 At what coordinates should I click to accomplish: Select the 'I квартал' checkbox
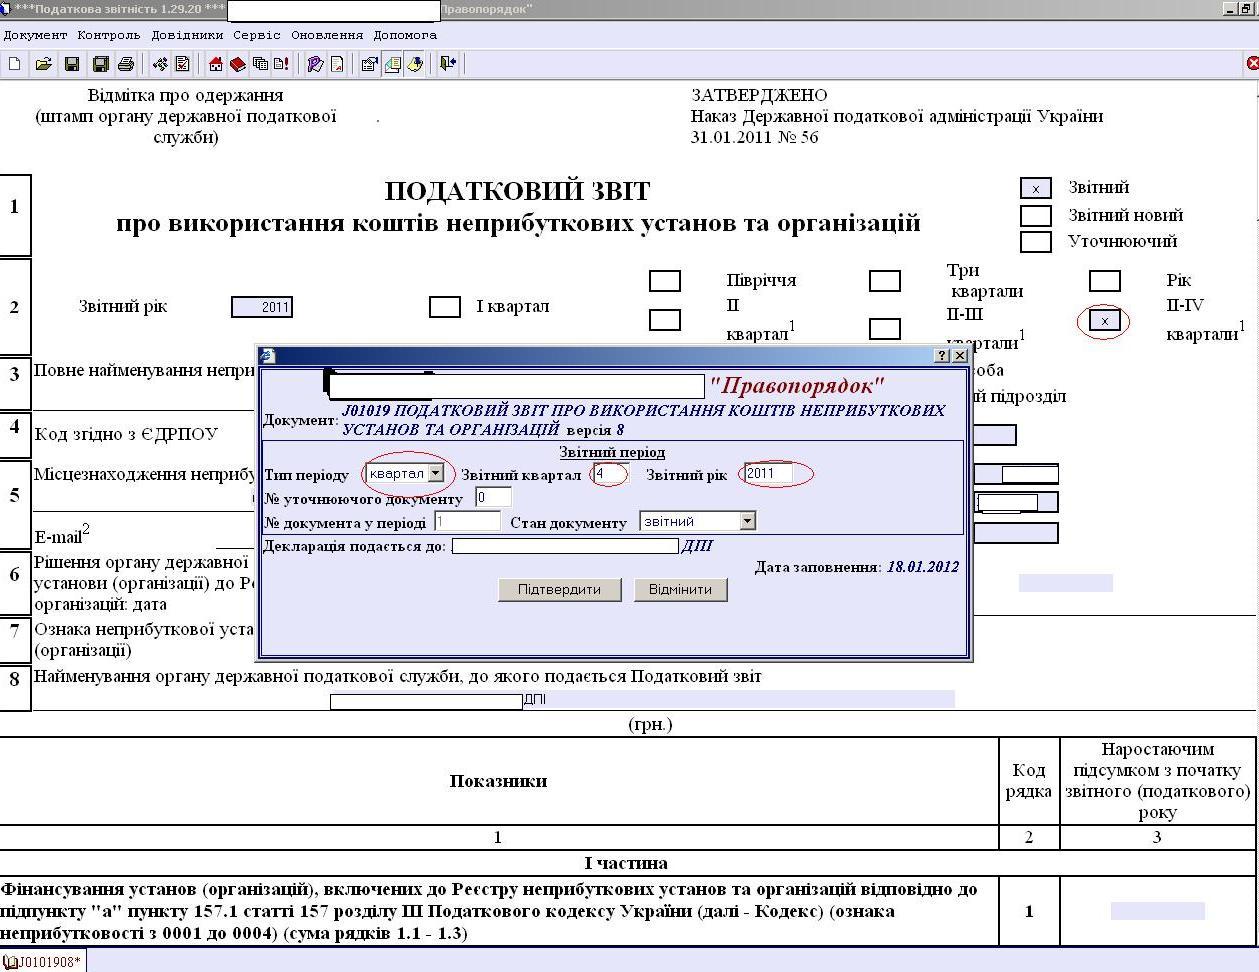pyautogui.click(x=444, y=307)
